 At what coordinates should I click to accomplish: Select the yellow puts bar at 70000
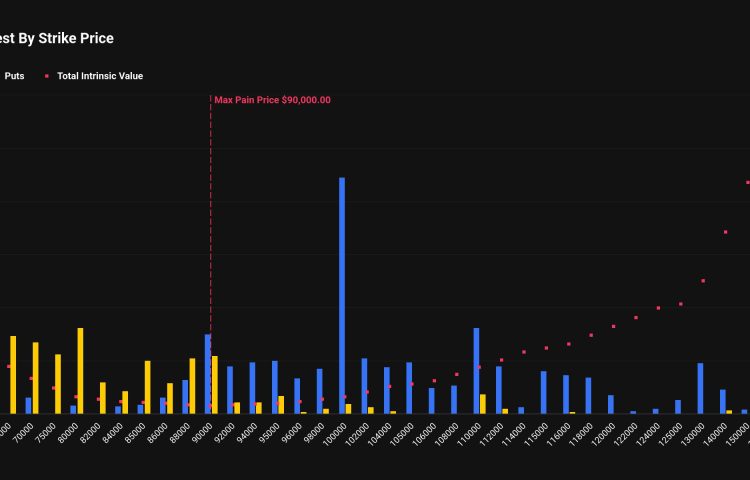click(x=36, y=377)
